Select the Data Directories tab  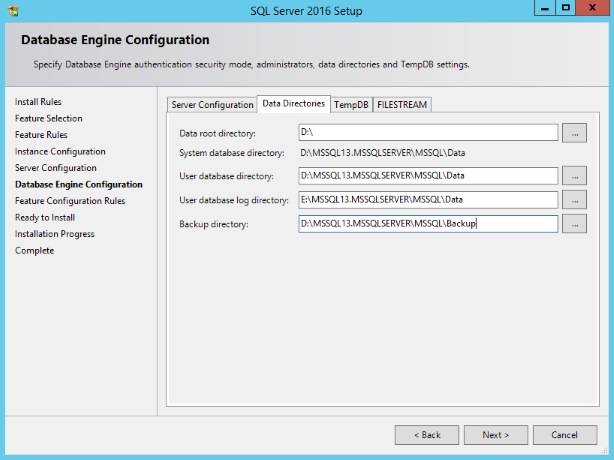294,104
